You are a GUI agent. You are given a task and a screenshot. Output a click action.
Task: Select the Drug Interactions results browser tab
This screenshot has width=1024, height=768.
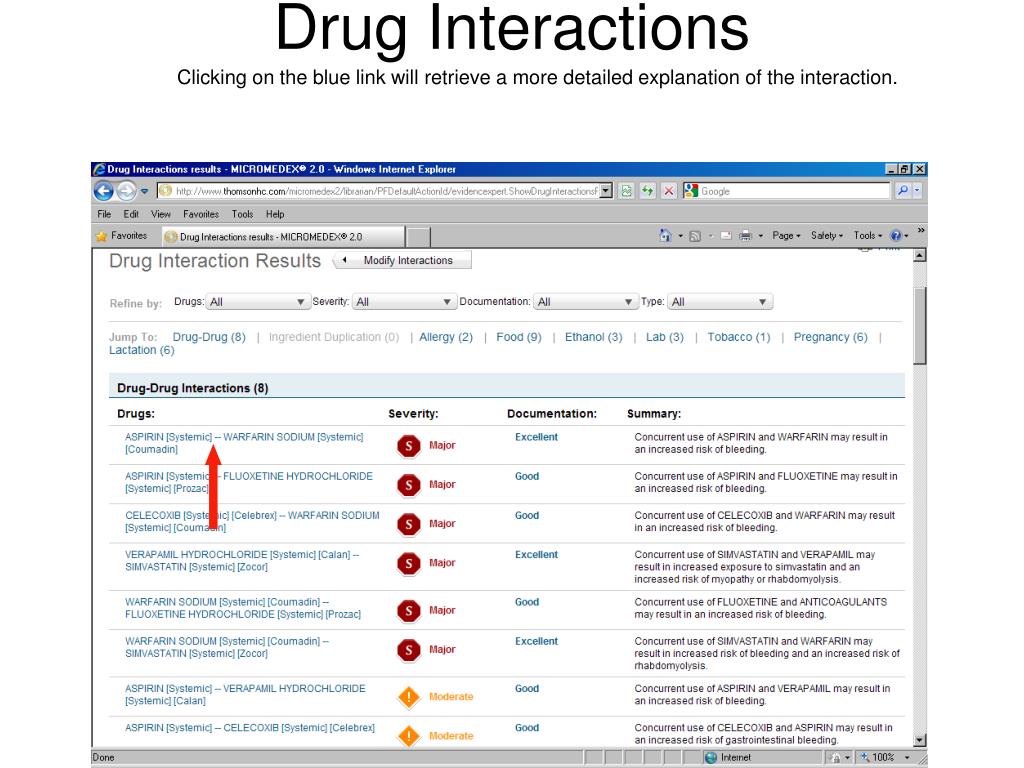click(x=282, y=236)
